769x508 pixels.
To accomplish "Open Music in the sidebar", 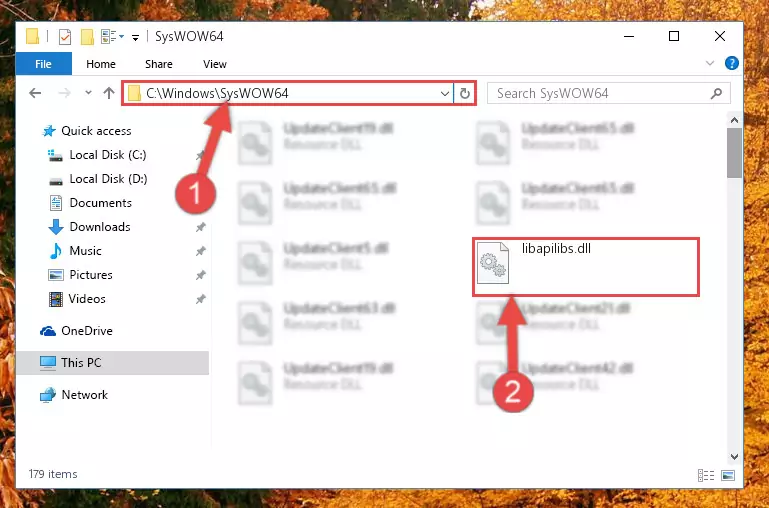I will click(85, 251).
